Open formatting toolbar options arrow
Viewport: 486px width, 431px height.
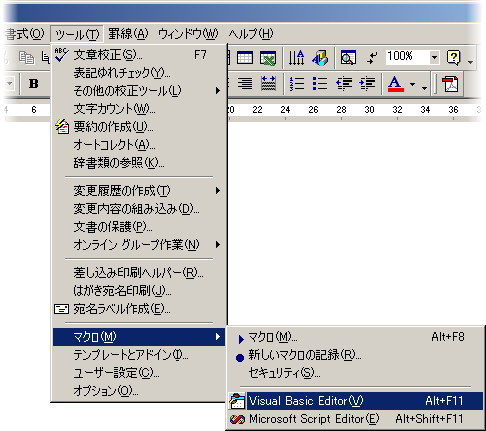point(424,88)
